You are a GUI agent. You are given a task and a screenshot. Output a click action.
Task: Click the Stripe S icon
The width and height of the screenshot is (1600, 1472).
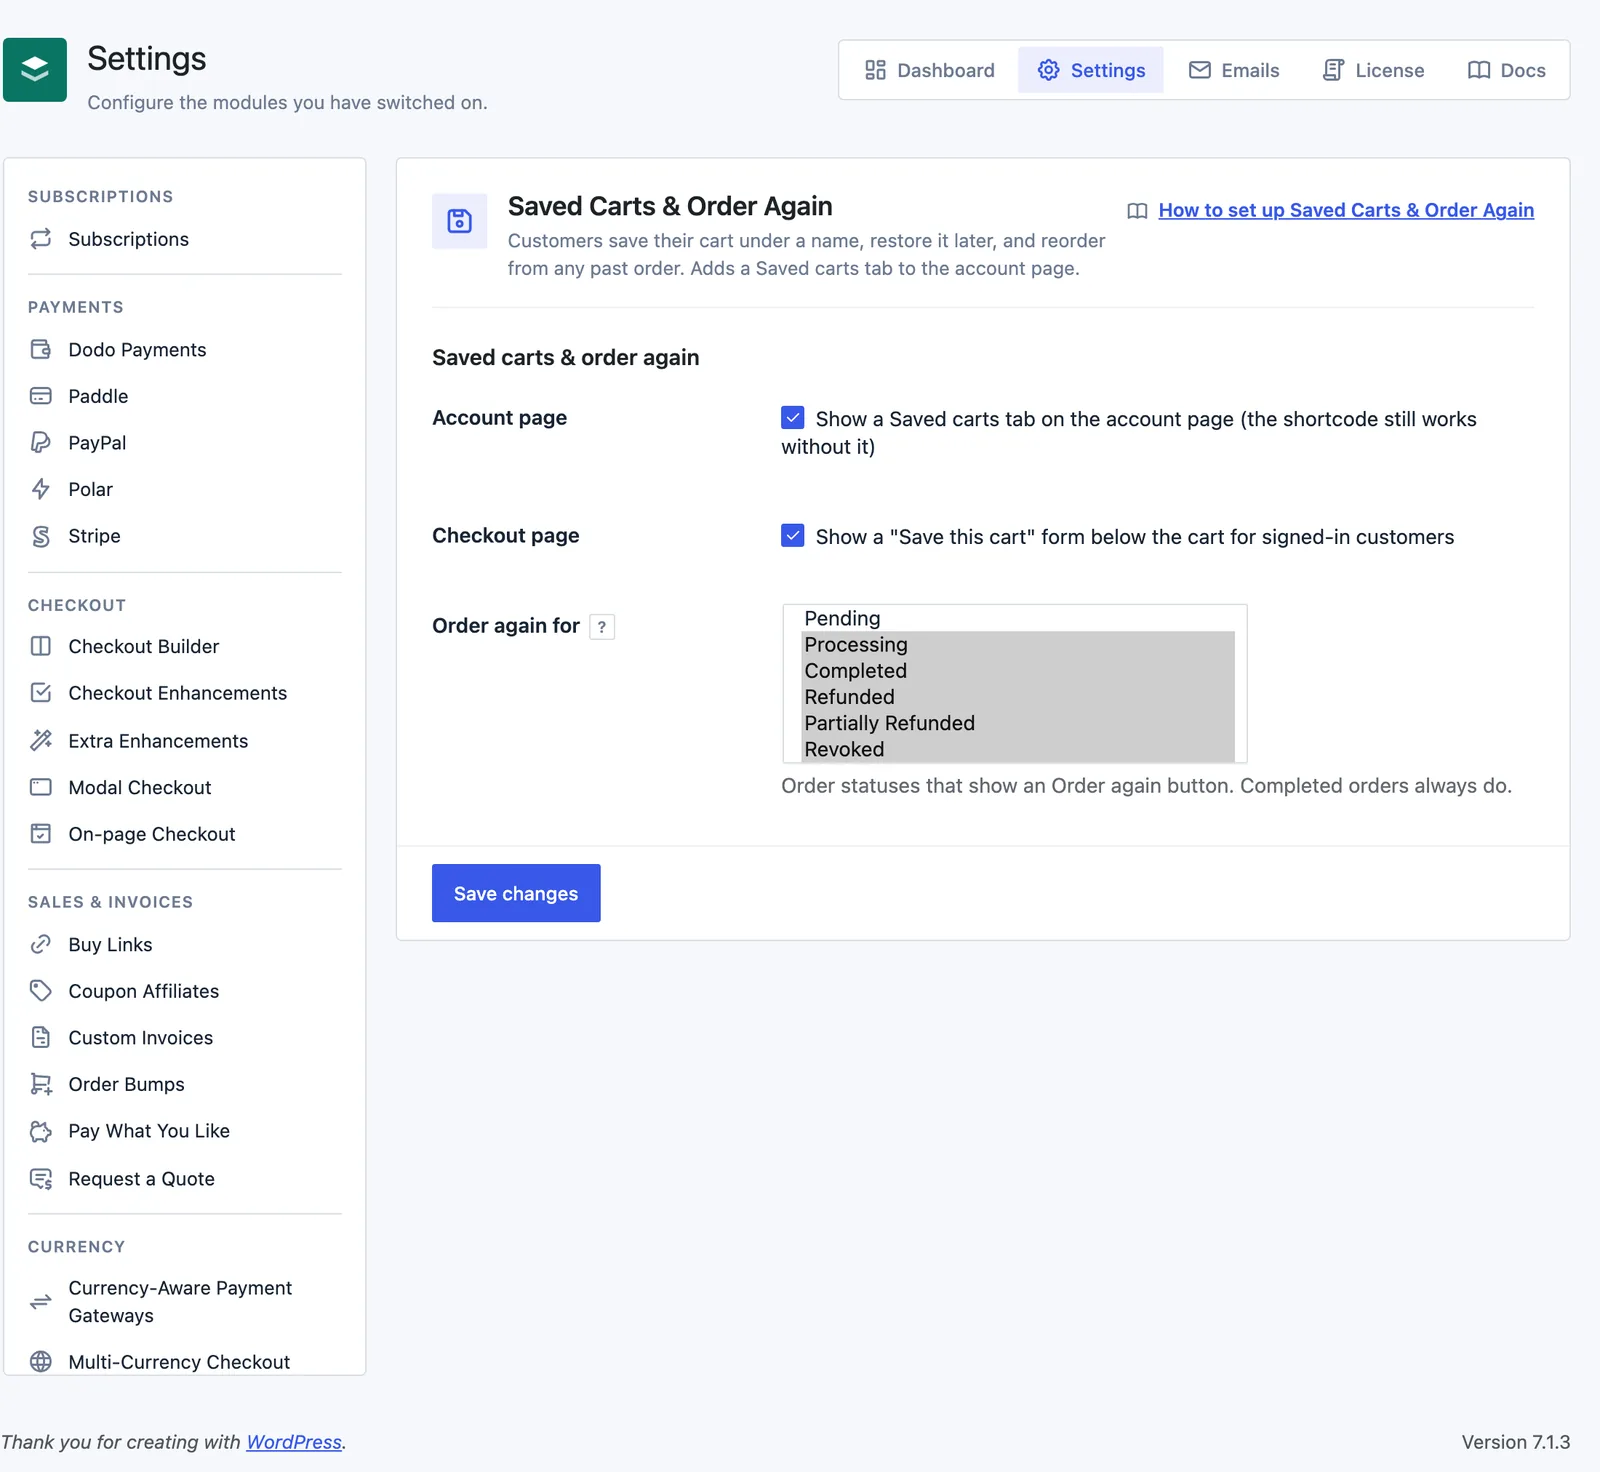[41, 536]
